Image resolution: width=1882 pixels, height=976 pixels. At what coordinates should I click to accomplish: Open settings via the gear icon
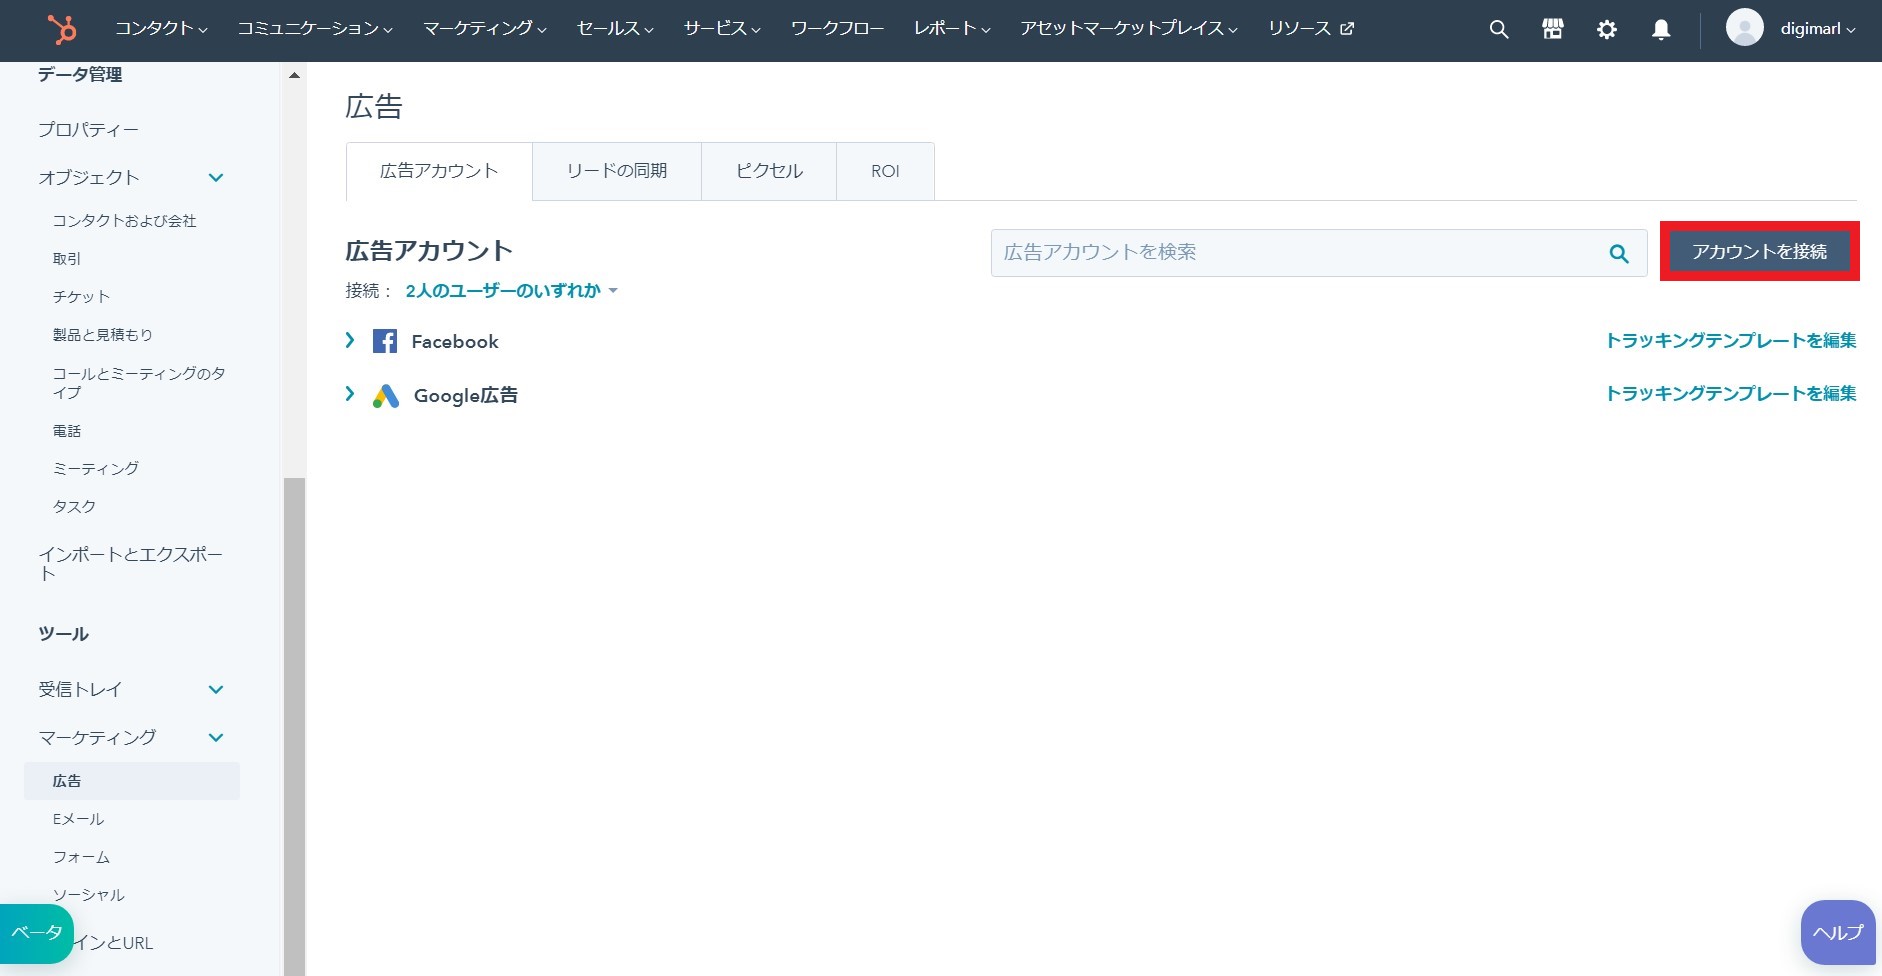pos(1606,29)
